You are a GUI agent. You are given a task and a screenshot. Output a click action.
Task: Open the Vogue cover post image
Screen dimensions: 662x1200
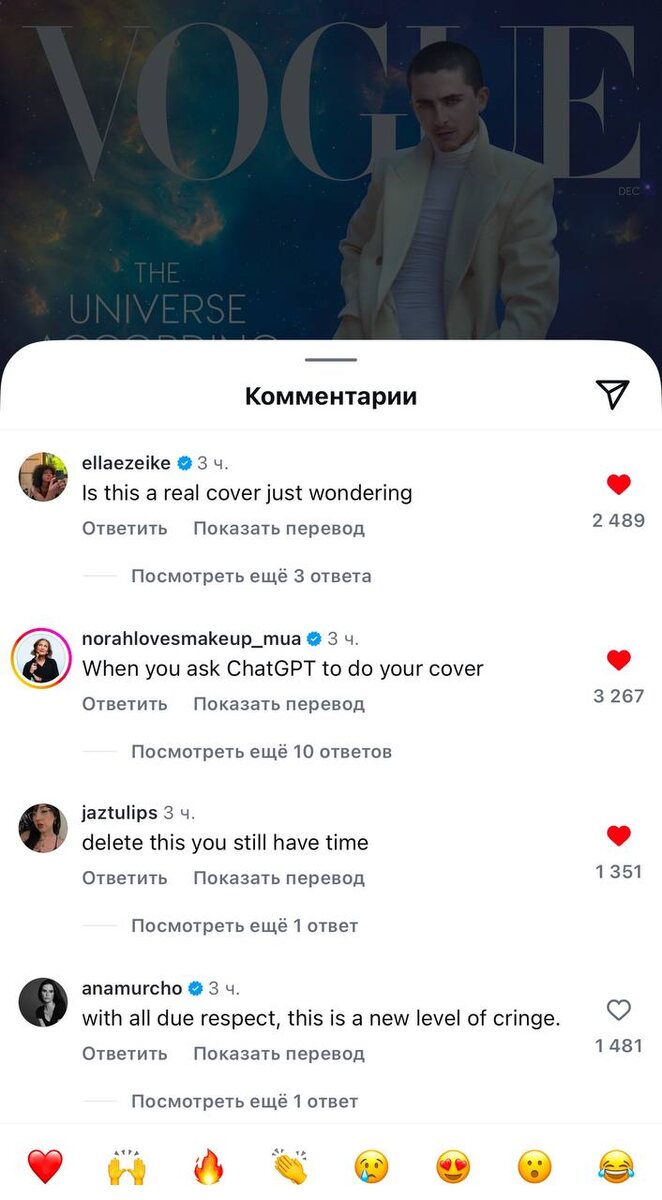pos(331,170)
